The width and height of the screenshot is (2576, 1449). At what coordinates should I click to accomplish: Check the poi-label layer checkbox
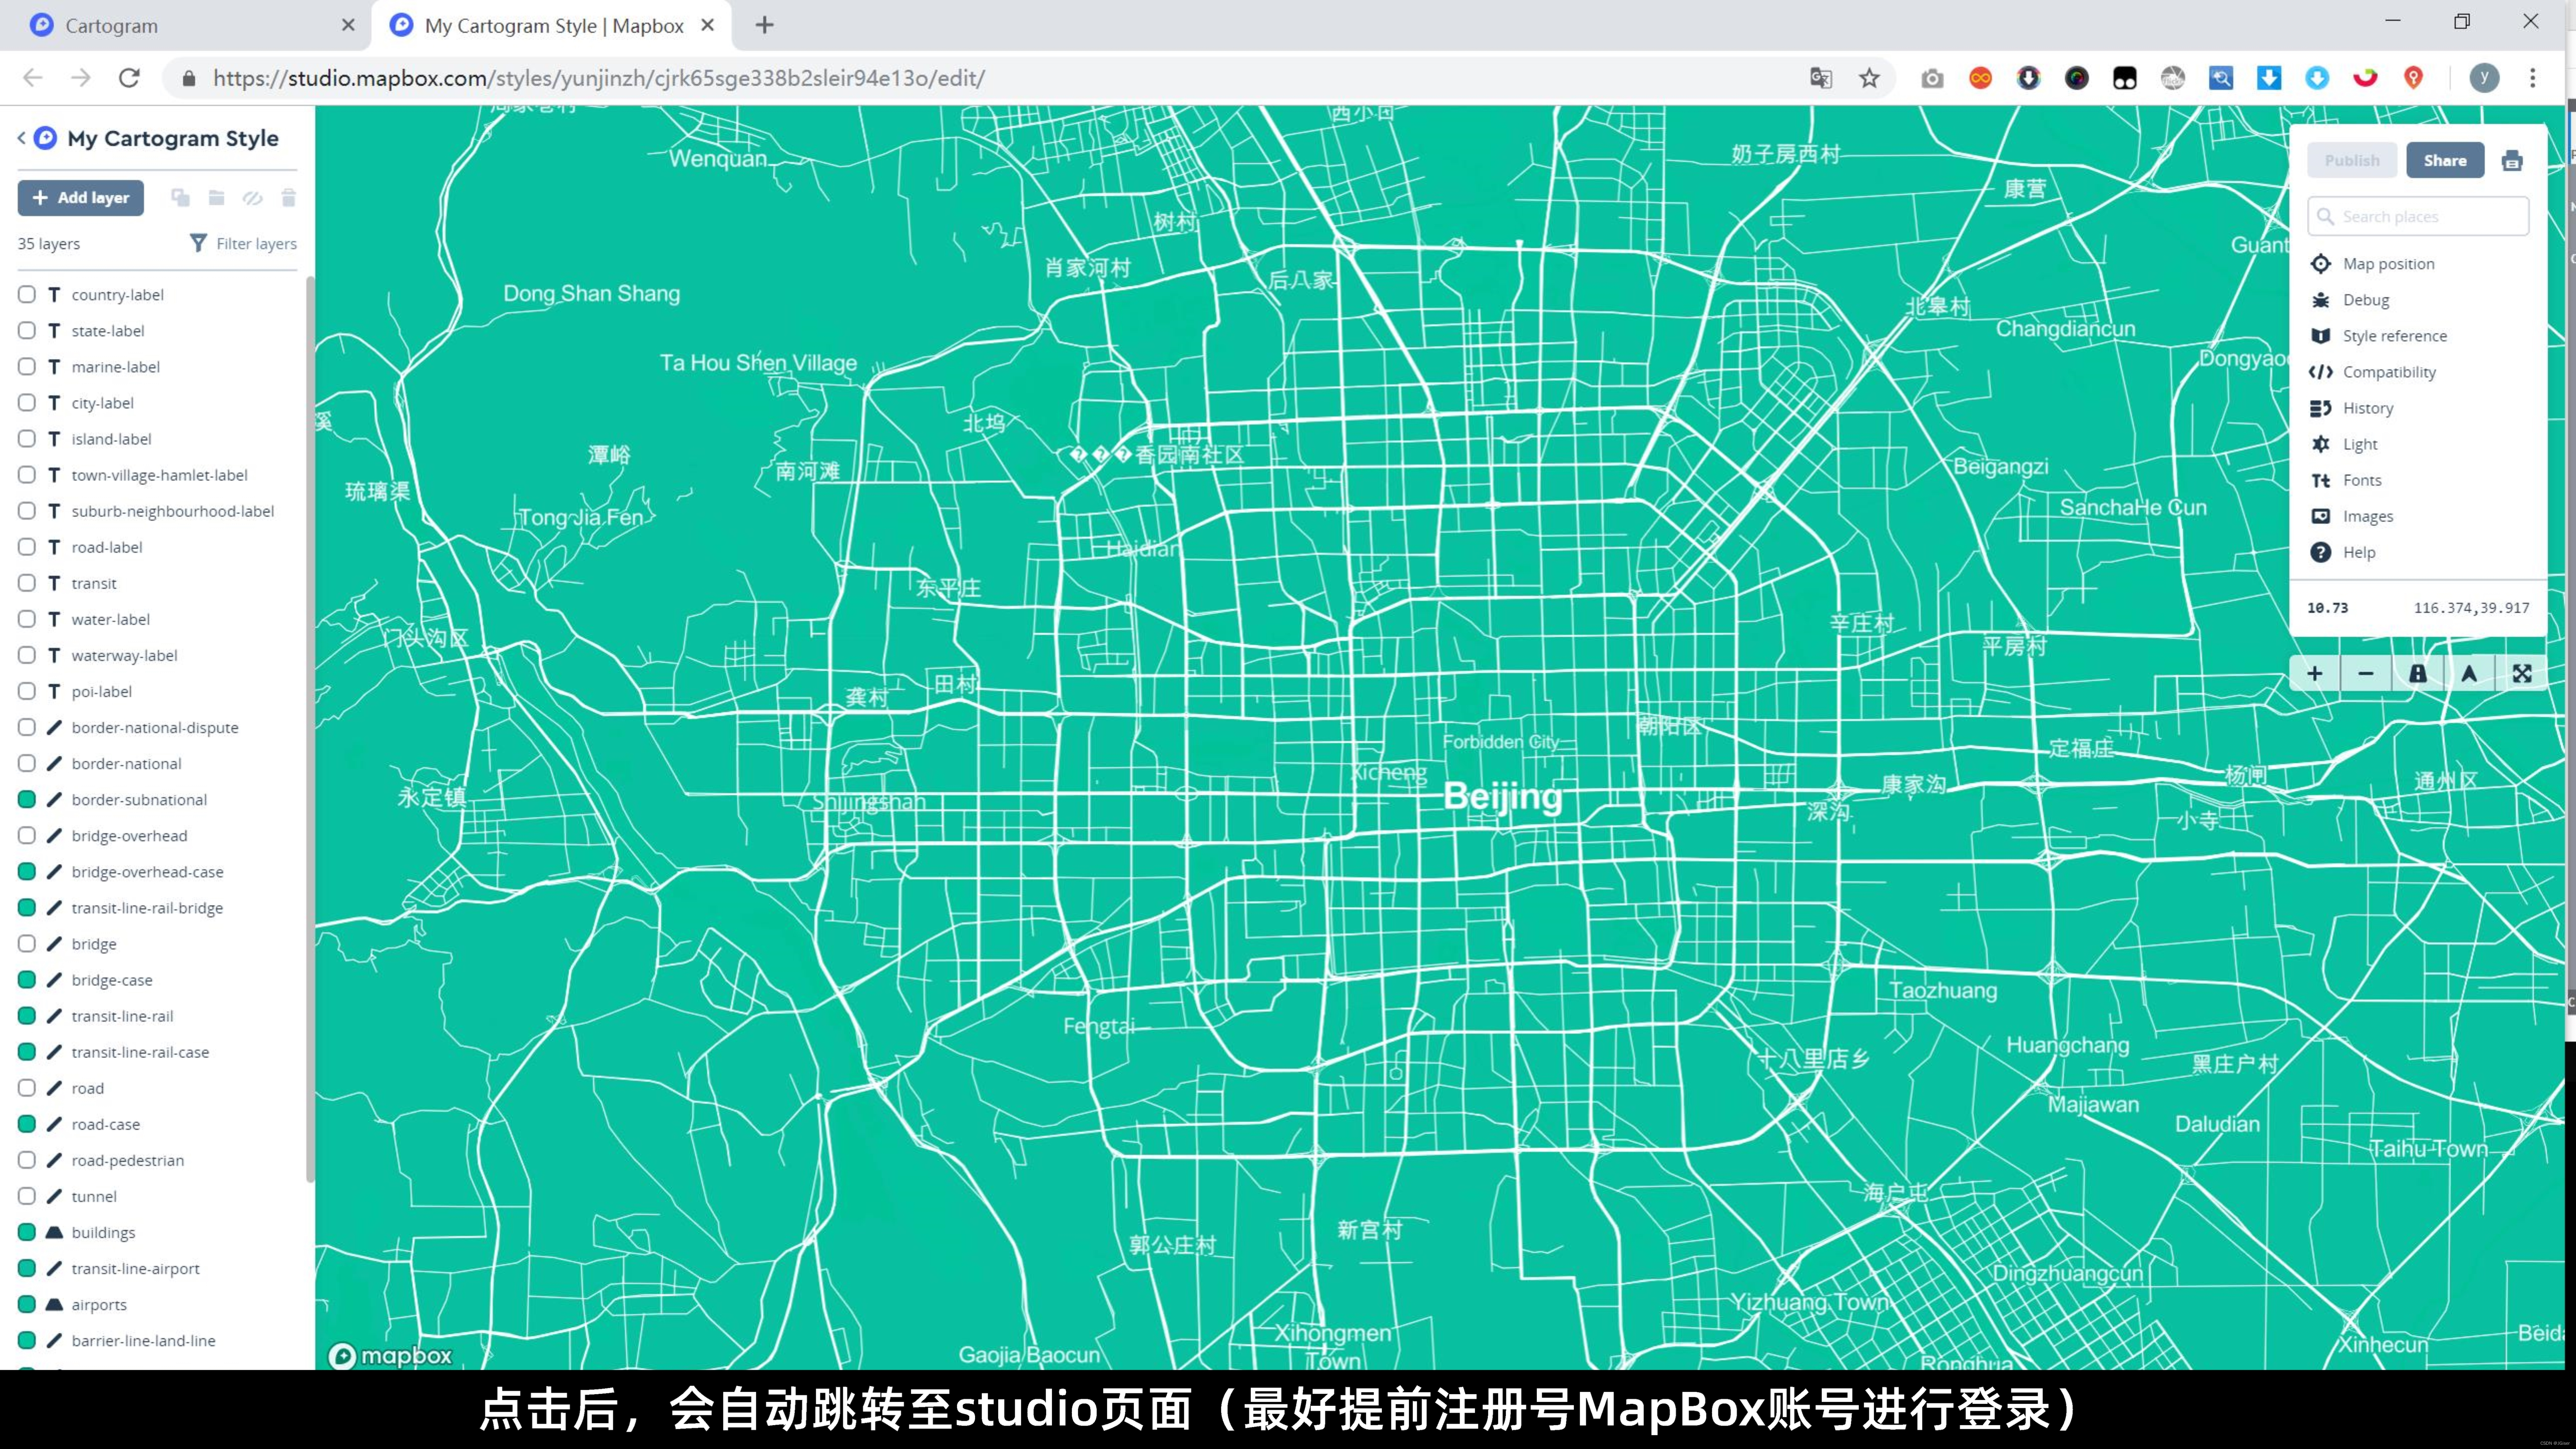coord(27,691)
